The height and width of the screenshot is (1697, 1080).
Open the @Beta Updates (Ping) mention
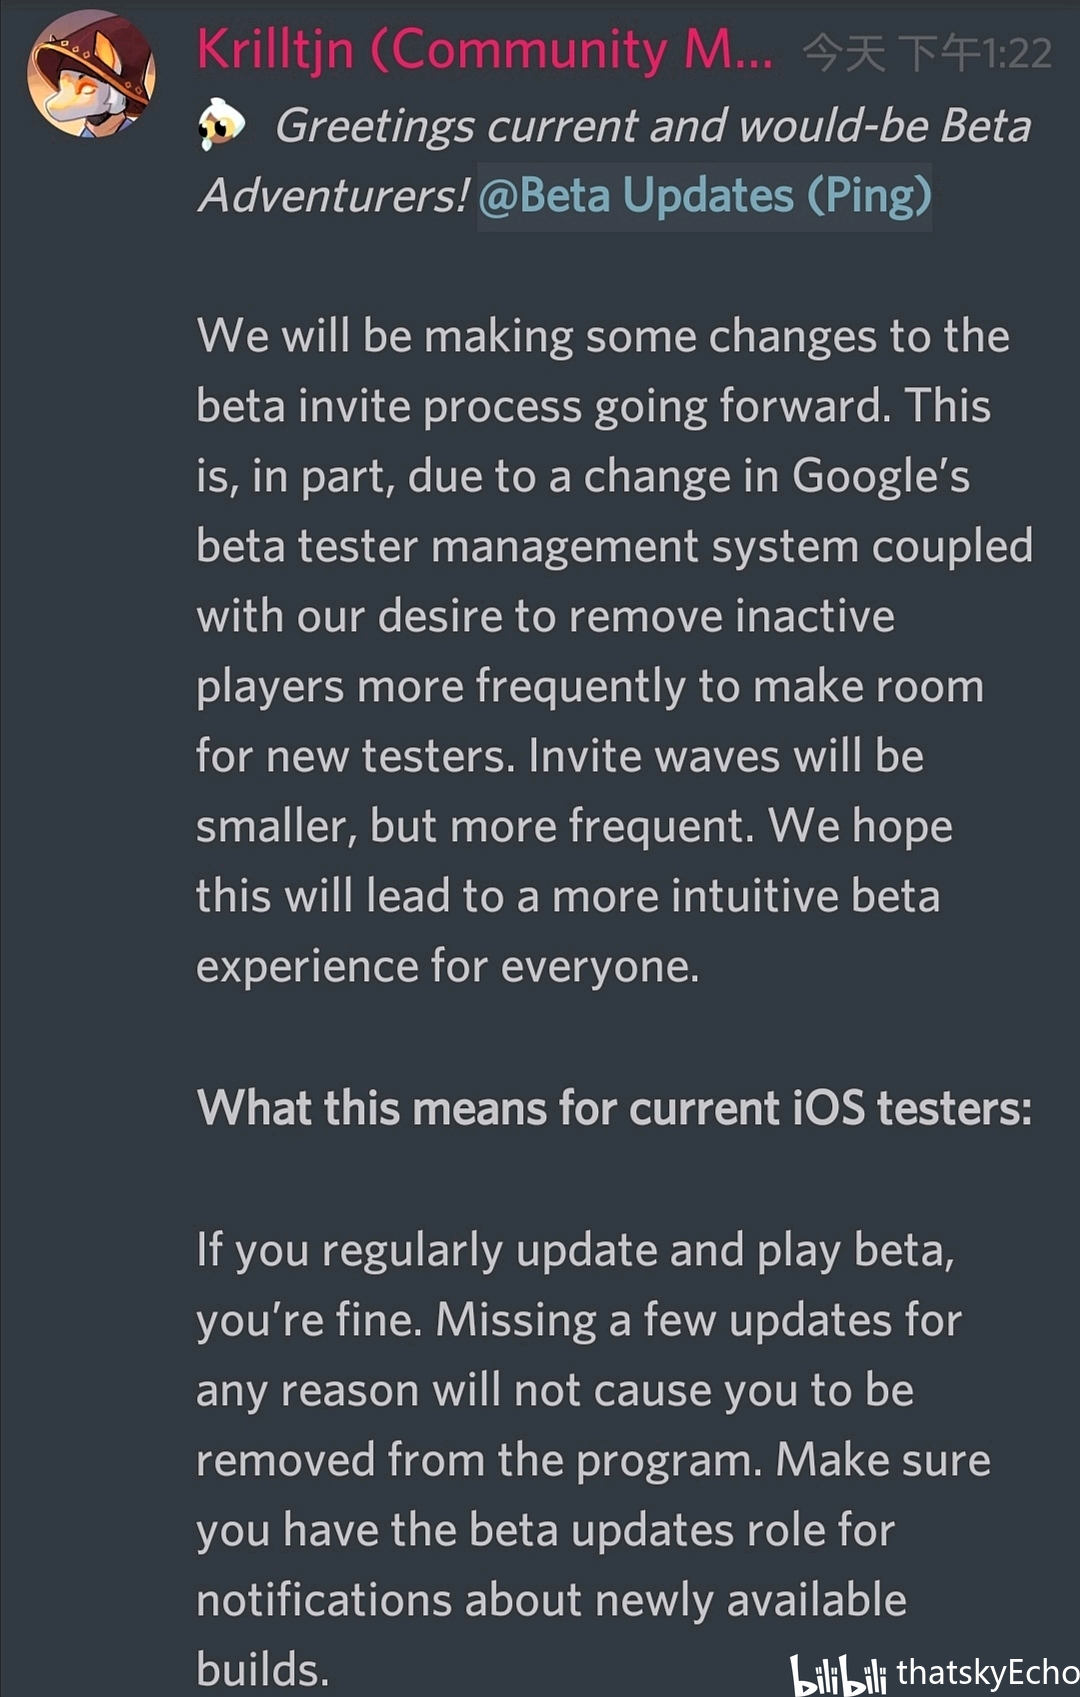pos(704,196)
